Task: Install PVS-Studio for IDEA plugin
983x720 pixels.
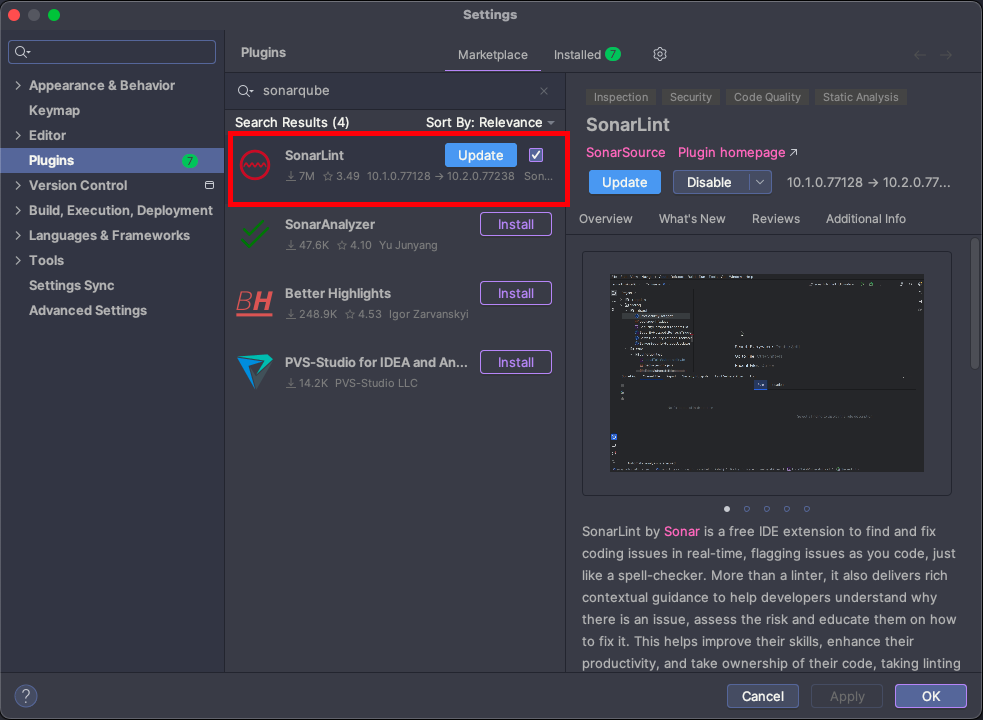Action: coord(516,363)
